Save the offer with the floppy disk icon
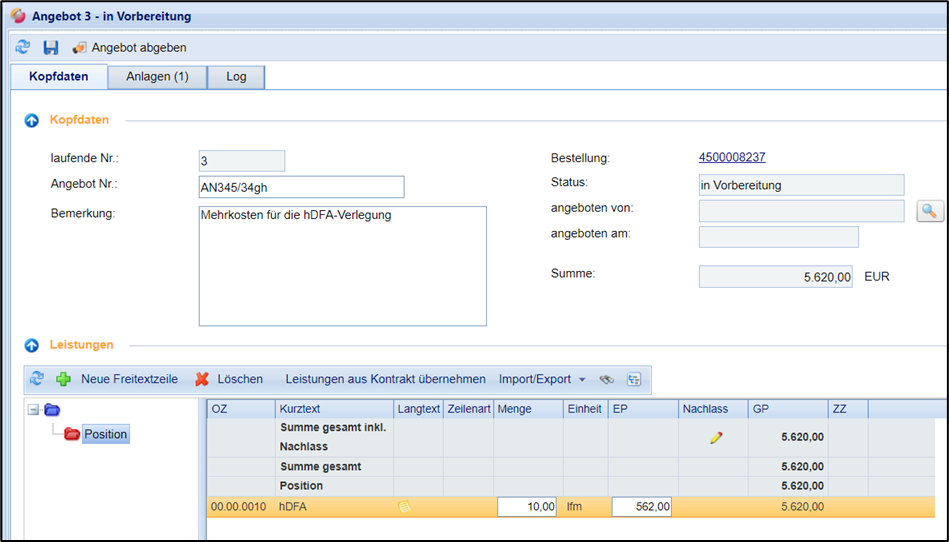The width and height of the screenshot is (949, 542). [x=50, y=47]
